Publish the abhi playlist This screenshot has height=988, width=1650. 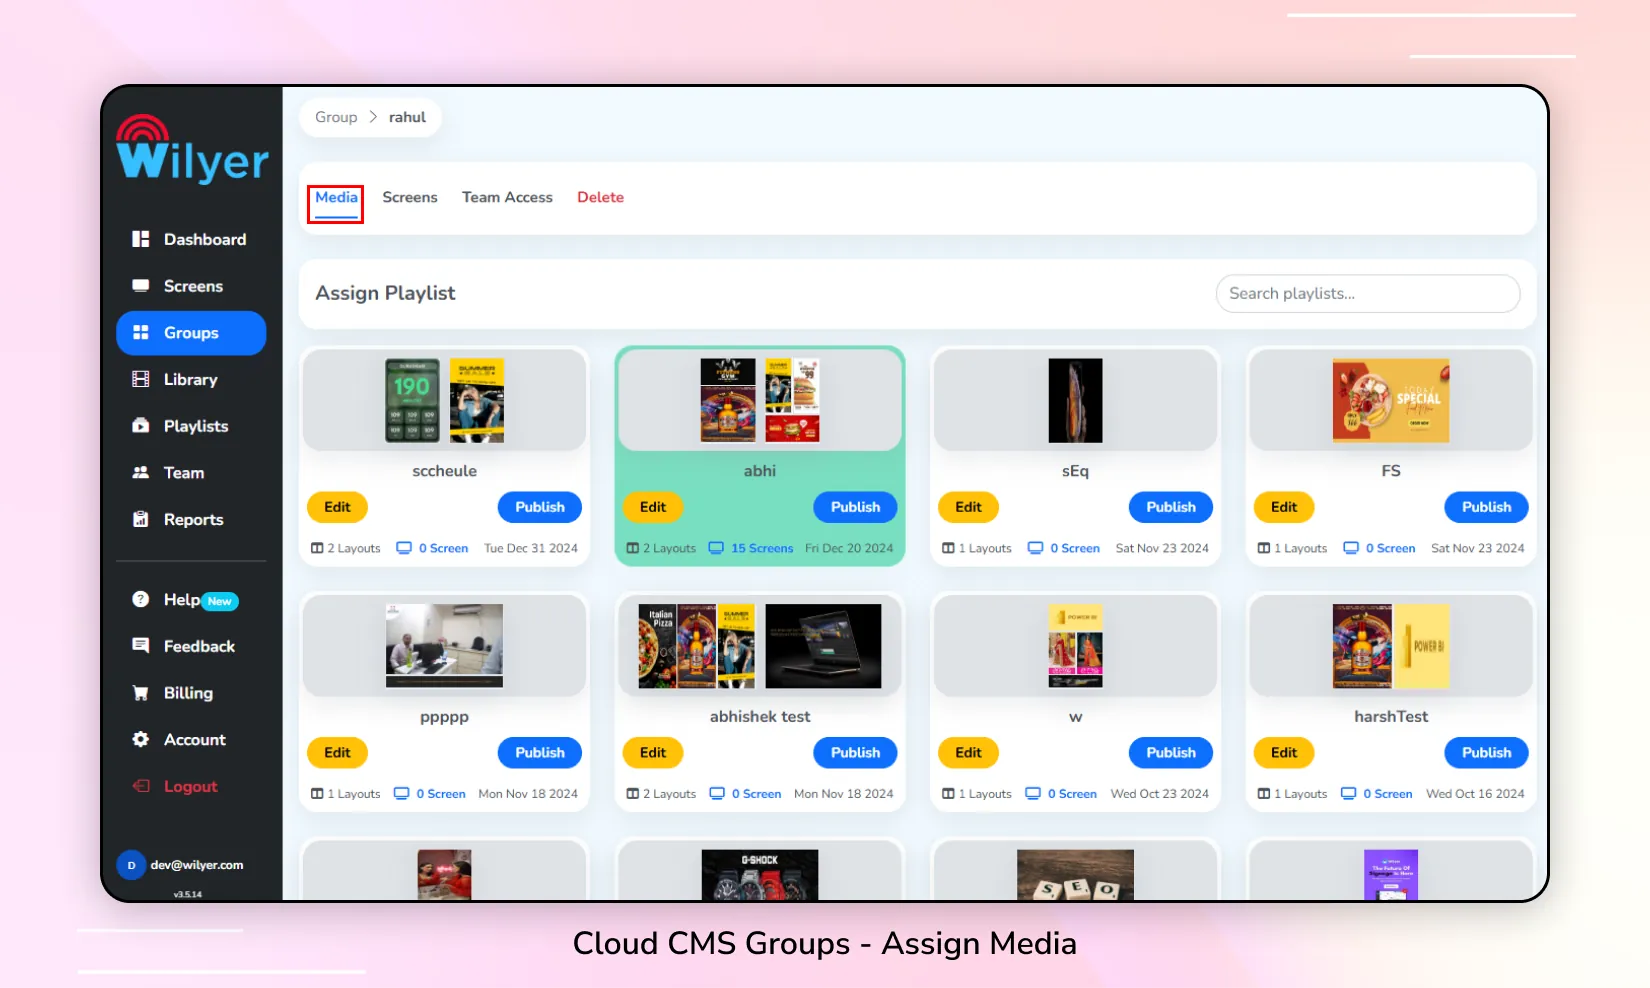[x=855, y=507]
